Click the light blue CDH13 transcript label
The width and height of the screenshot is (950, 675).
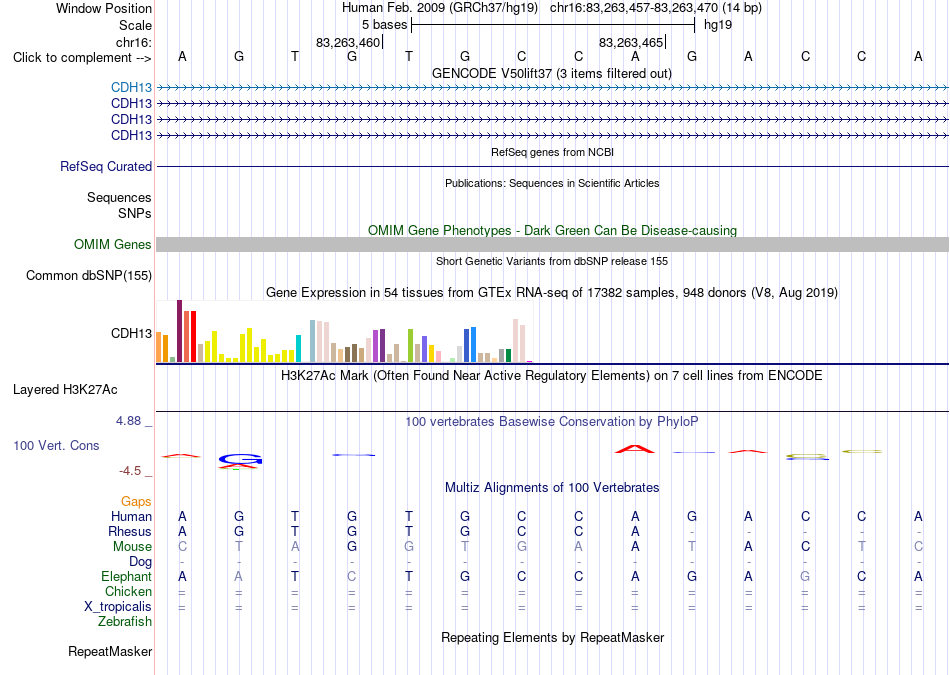(x=131, y=88)
